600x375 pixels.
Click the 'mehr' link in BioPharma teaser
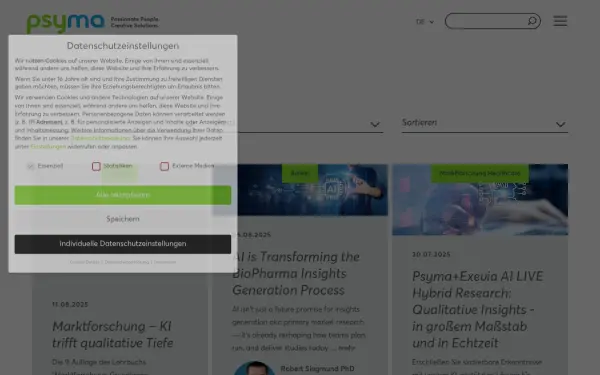pos(347,348)
